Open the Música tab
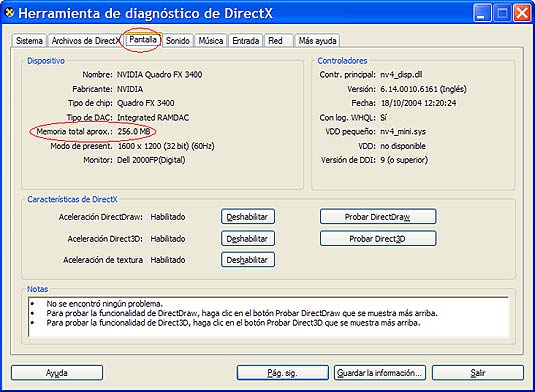Screen dimensions: 535x392 pos(211,41)
